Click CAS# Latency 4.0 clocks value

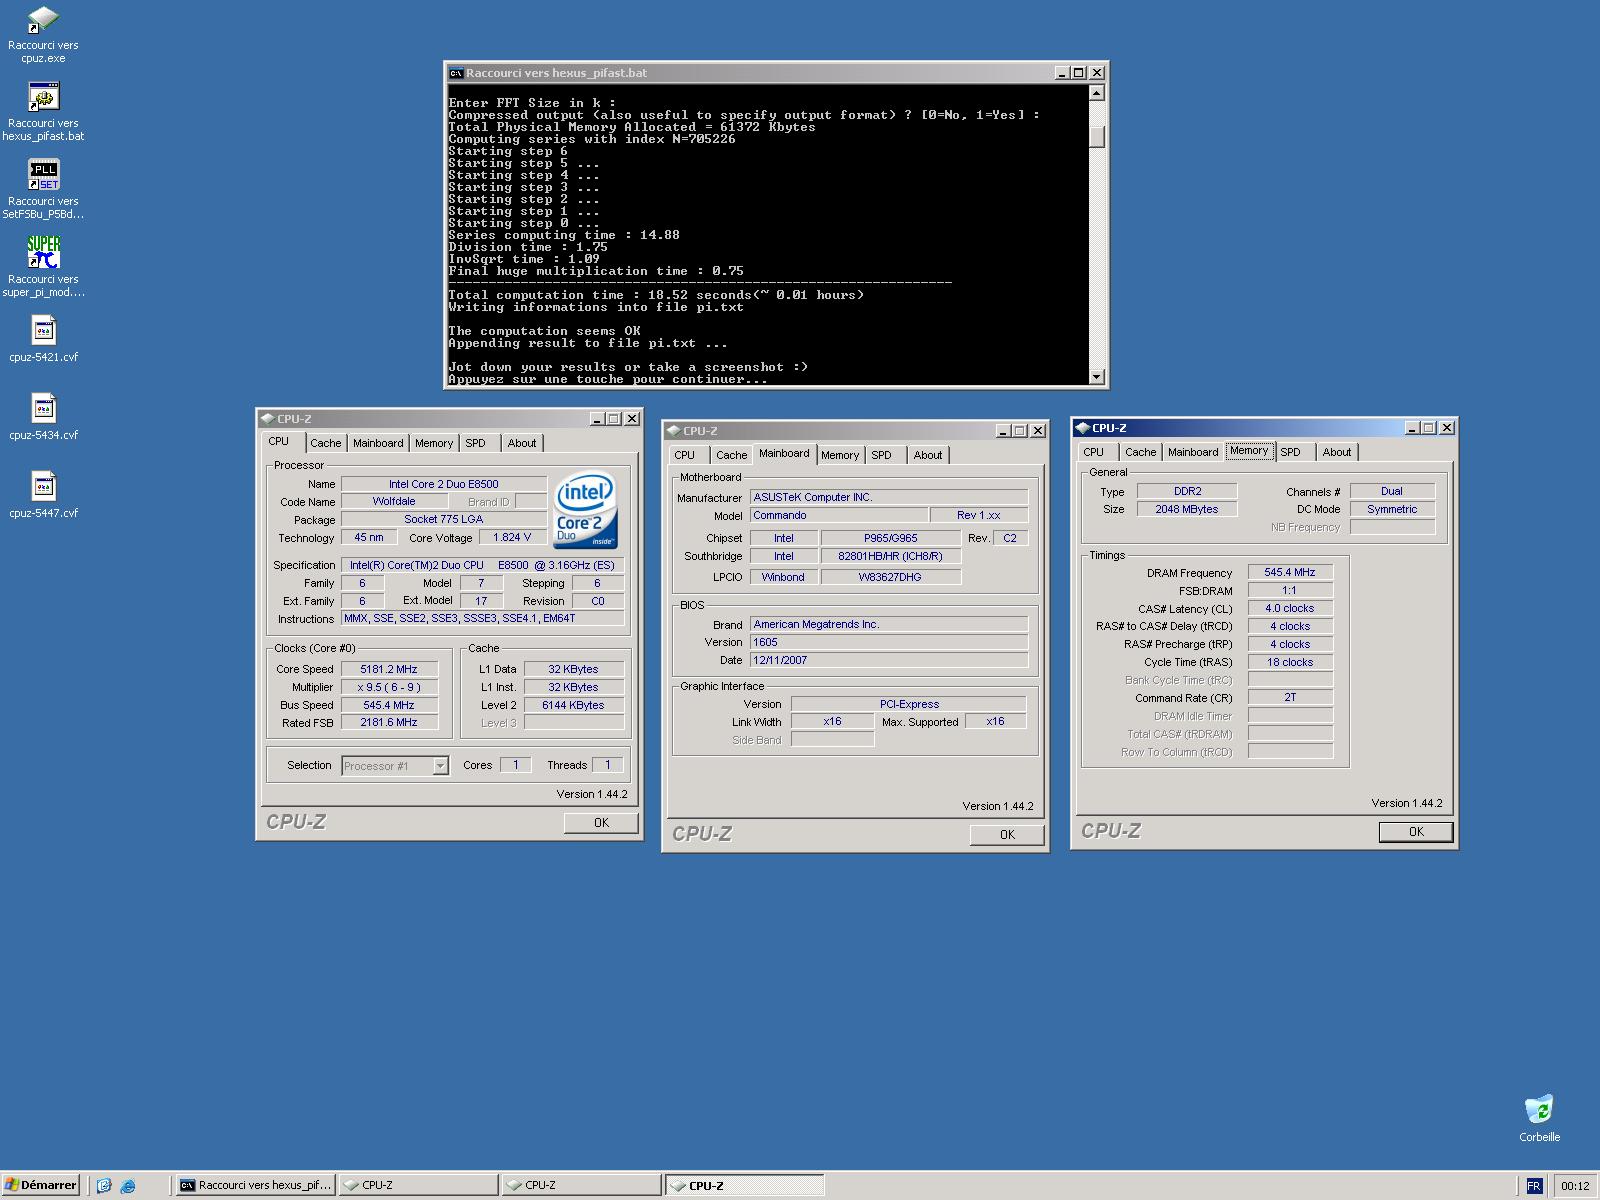(1290, 609)
